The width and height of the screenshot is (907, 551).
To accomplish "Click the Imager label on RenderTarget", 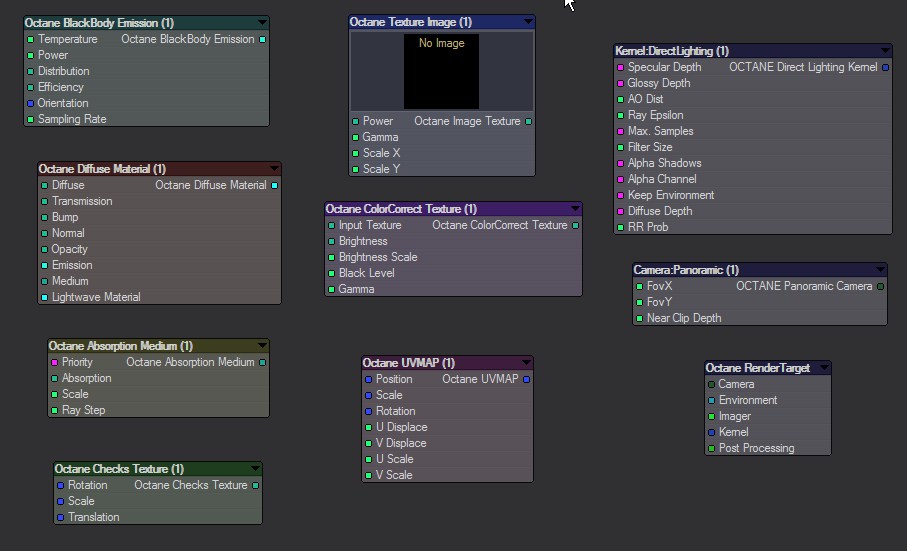I will pos(735,416).
